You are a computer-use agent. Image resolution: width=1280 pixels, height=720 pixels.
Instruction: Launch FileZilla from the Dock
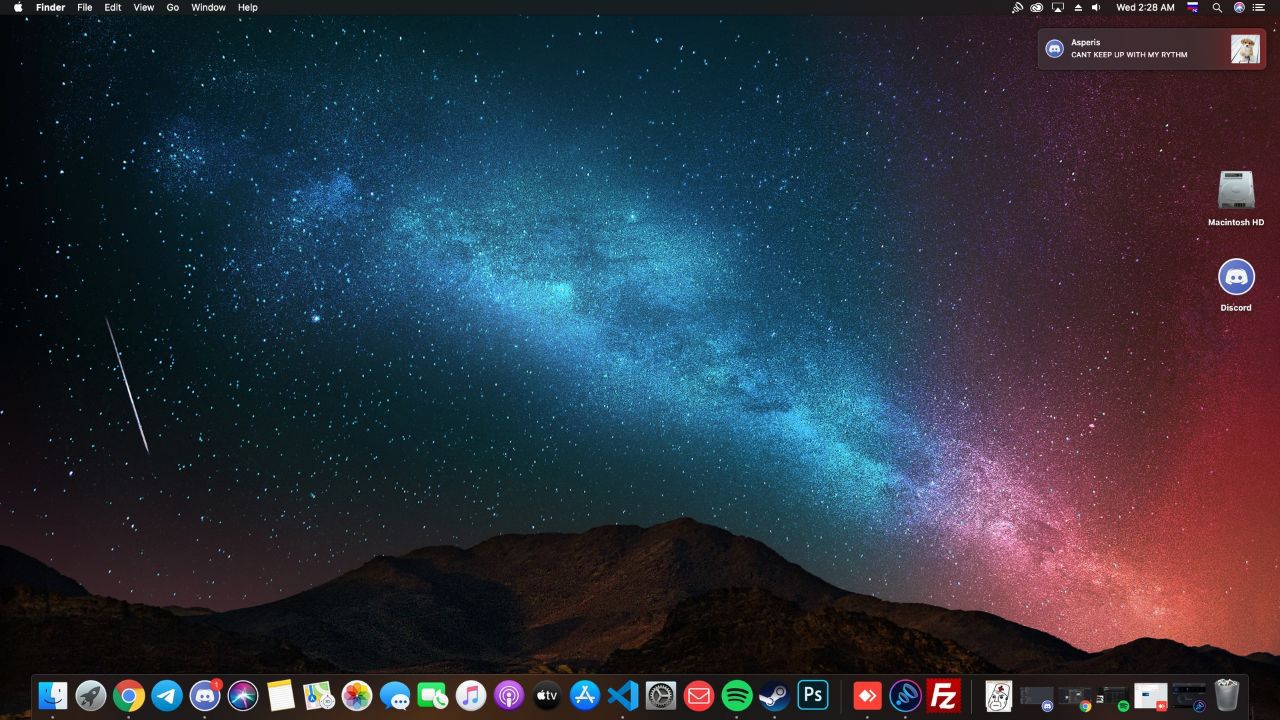pos(943,695)
